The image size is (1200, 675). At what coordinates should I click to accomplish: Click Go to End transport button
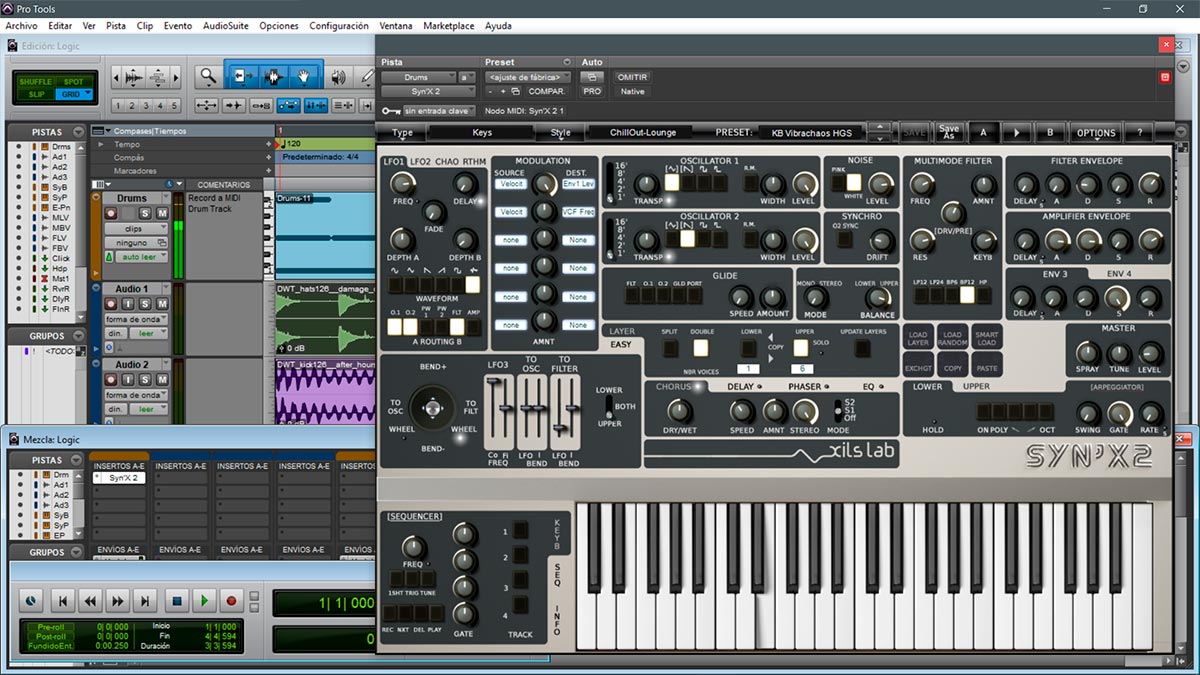pos(147,601)
